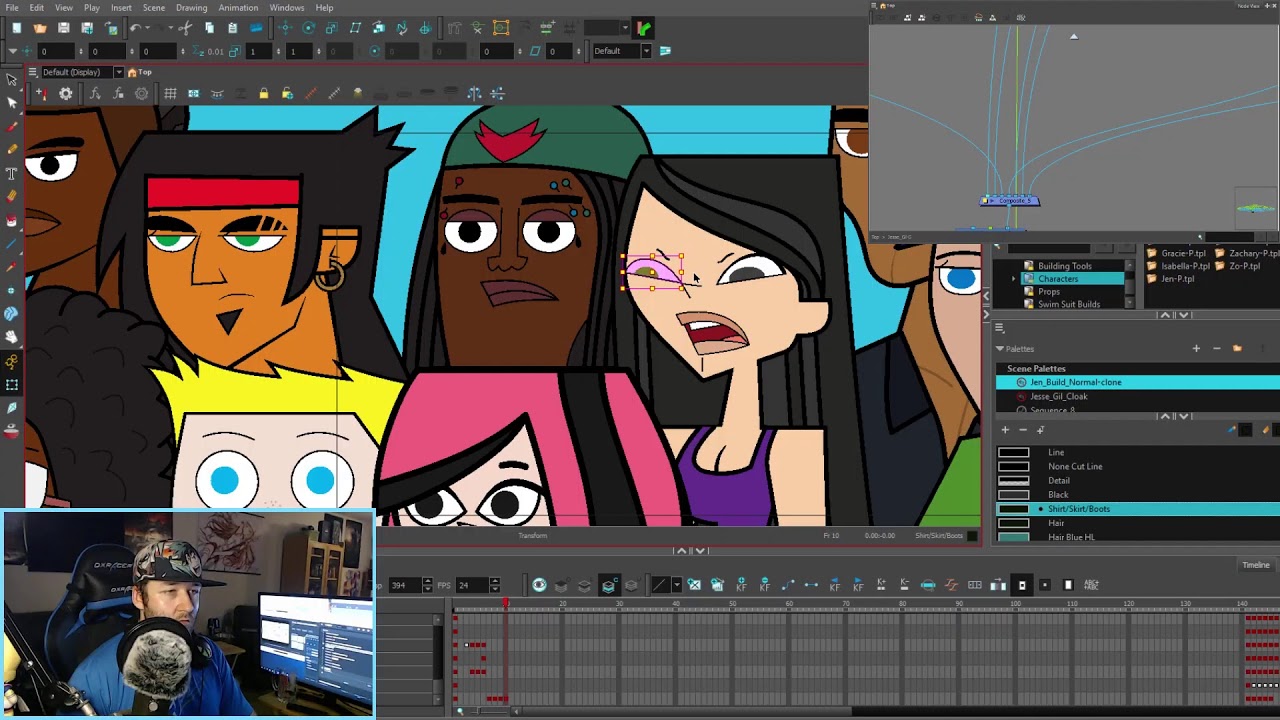Click the palette folder icon

[x=1237, y=348]
